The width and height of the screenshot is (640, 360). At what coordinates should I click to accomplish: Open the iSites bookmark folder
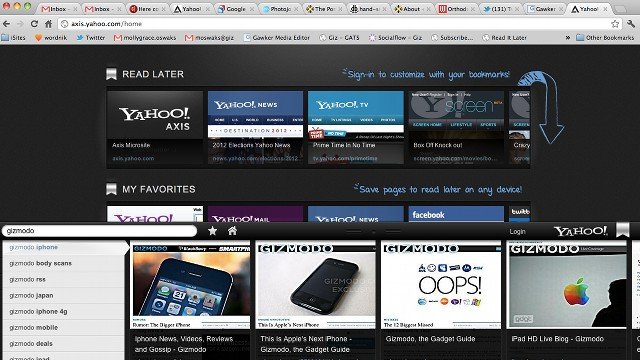(x=13, y=38)
